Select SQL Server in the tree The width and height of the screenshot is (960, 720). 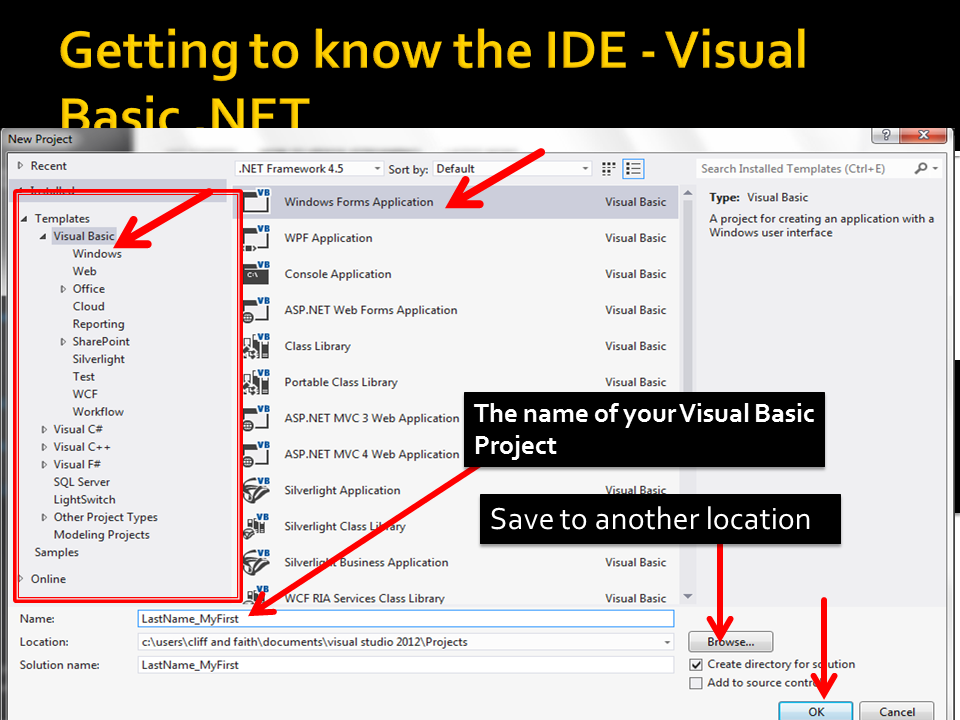[x=81, y=482]
